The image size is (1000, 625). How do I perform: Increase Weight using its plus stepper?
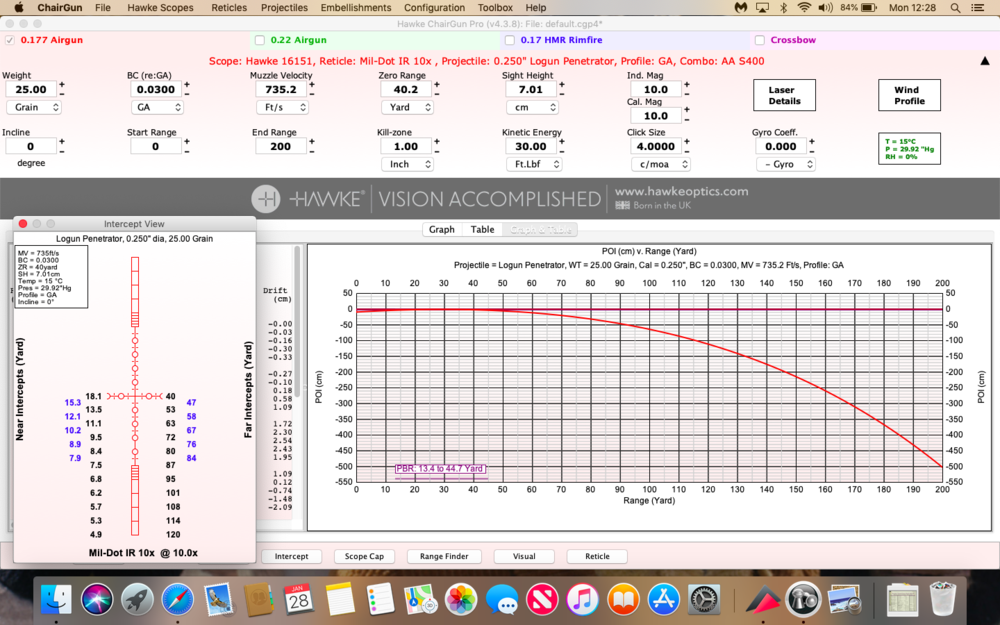(62, 85)
